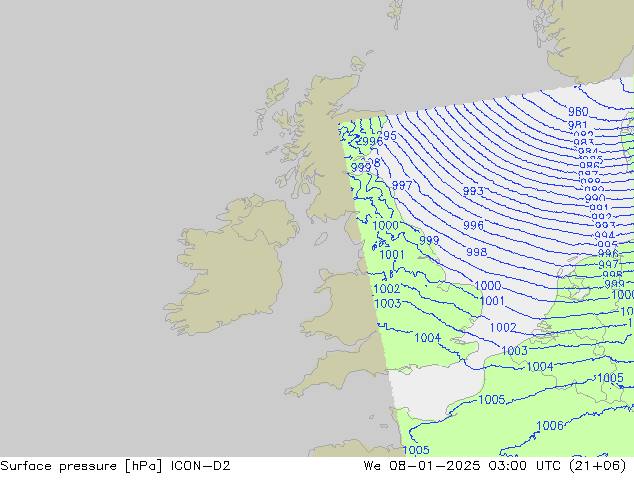The width and height of the screenshot is (634, 490).
Task: Click the '1003' isobar label over Wales border
Action: tap(388, 303)
